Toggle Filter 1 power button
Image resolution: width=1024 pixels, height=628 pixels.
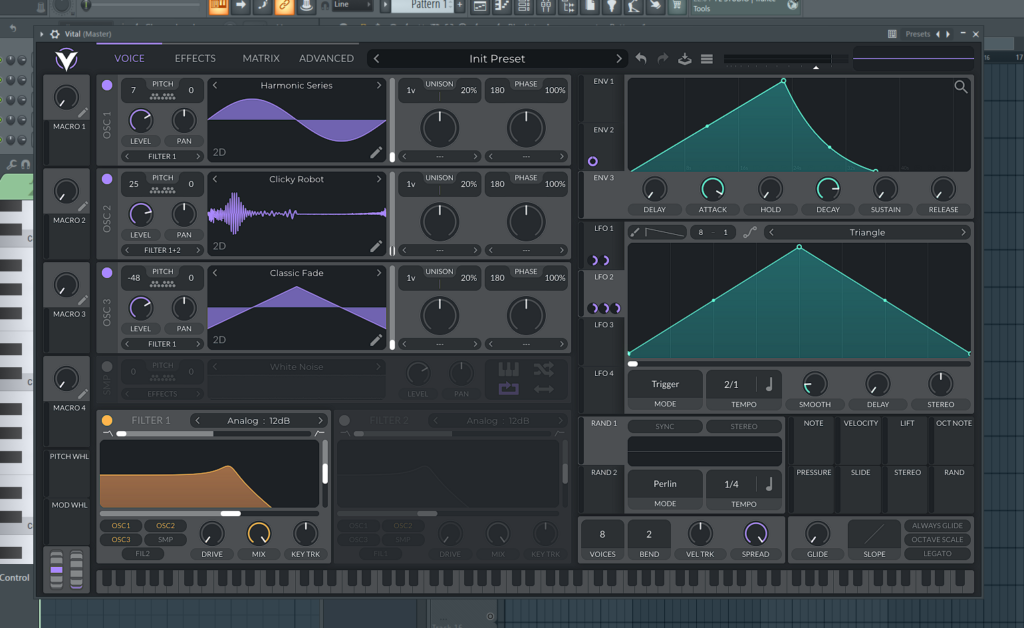107,420
